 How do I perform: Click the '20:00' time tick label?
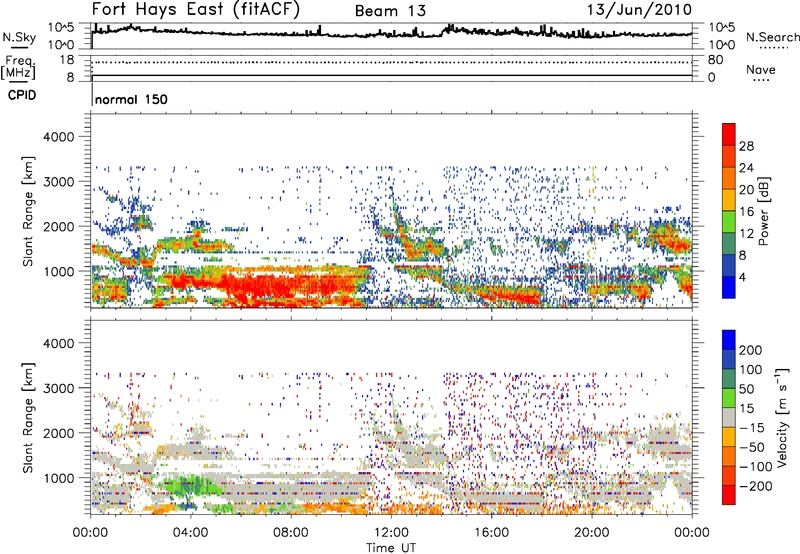[592, 533]
